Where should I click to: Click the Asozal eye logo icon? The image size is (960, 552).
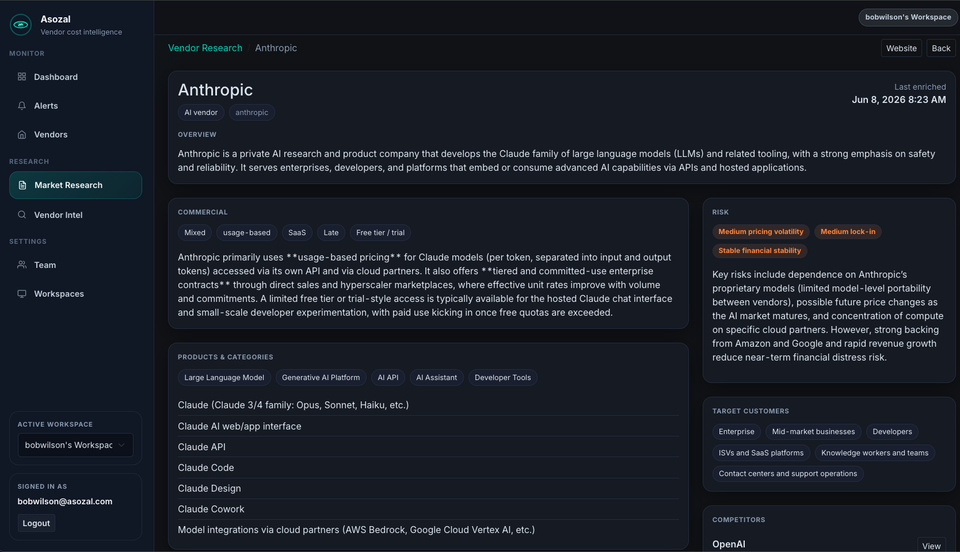click(21, 24)
